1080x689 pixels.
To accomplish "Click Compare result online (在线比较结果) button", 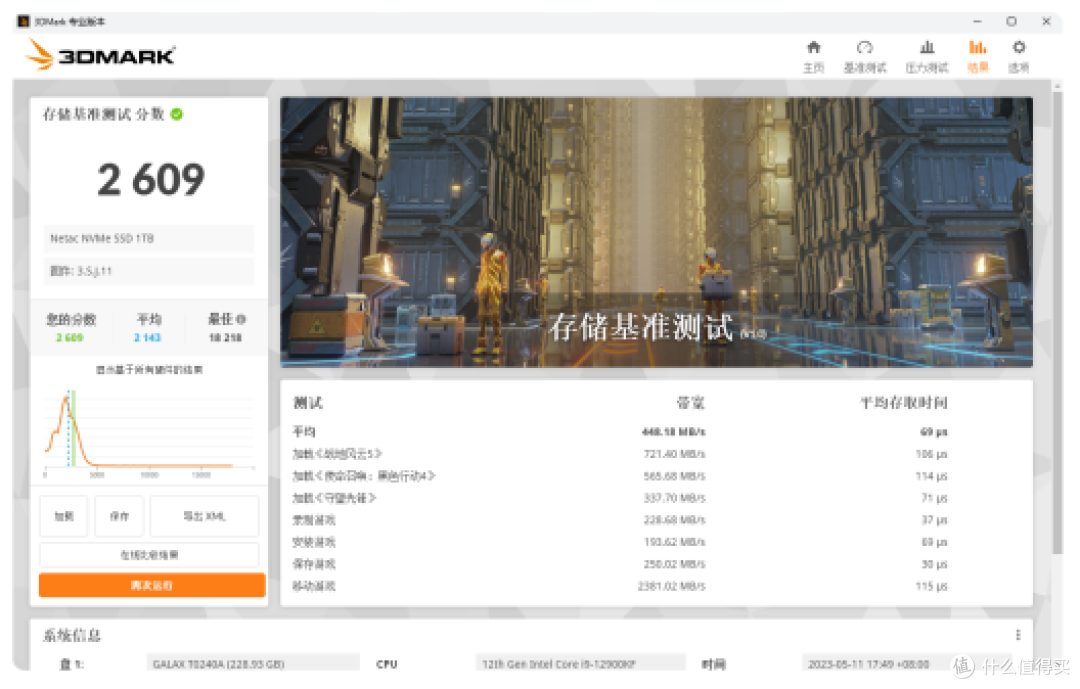I will coord(149,555).
